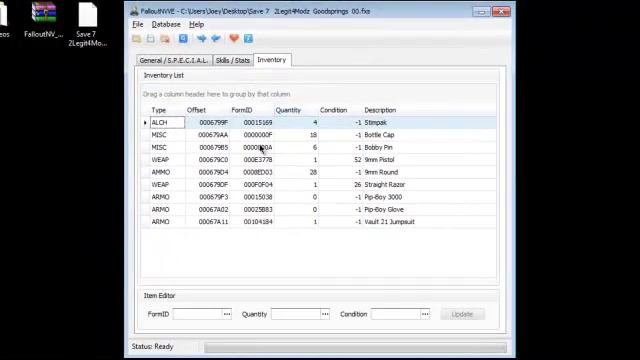
Task: Click the FormID input field
Action: coord(198,314)
